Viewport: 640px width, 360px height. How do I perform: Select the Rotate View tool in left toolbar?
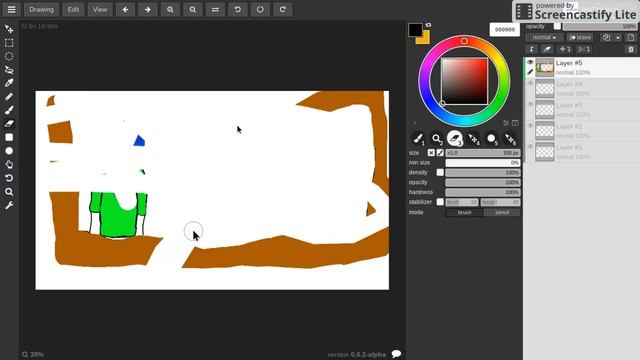[9, 178]
